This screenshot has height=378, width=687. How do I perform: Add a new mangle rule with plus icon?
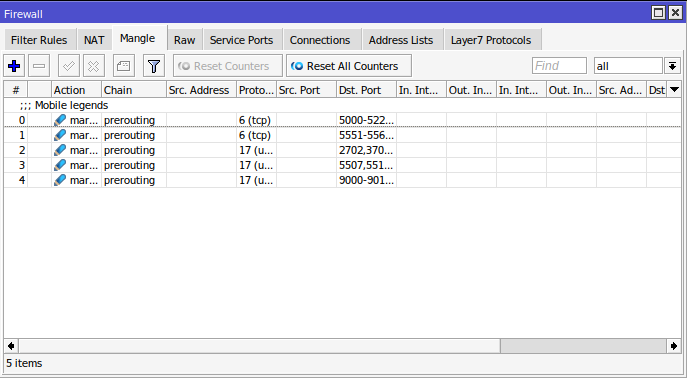tap(14, 66)
